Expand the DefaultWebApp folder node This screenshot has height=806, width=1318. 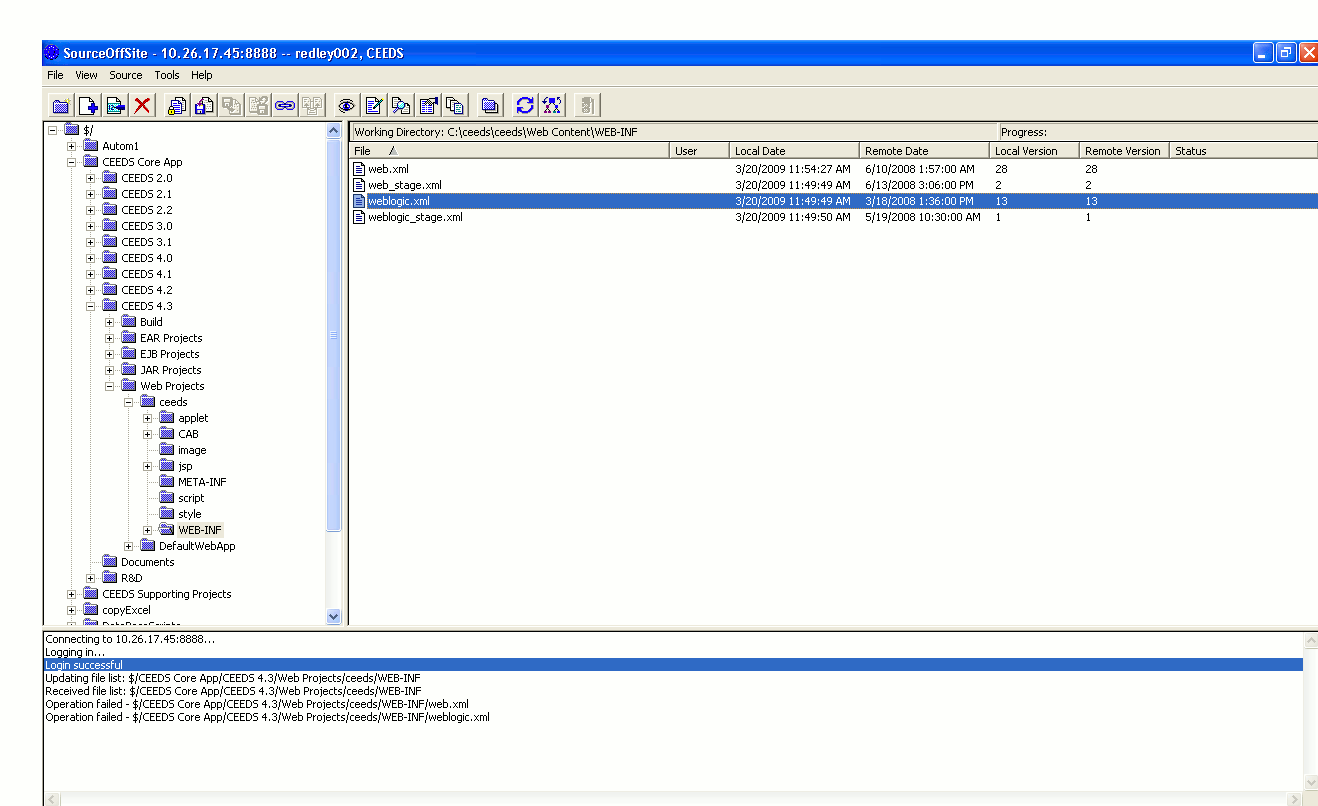(128, 546)
